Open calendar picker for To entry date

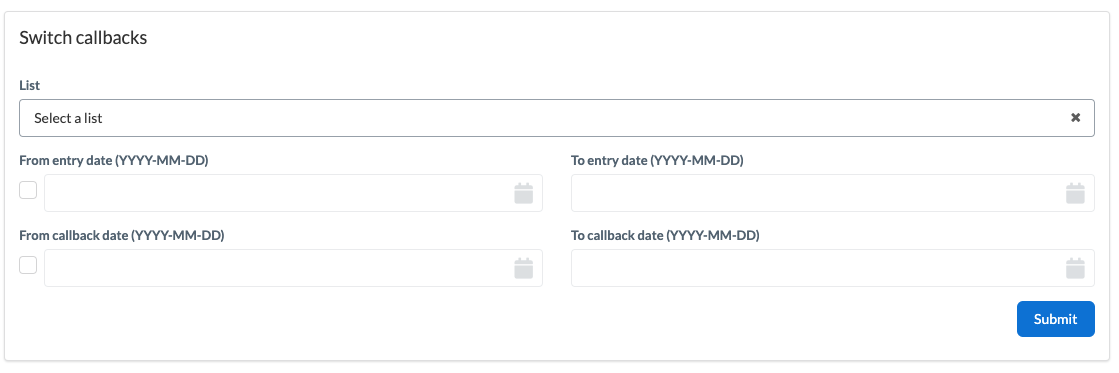1075,193
